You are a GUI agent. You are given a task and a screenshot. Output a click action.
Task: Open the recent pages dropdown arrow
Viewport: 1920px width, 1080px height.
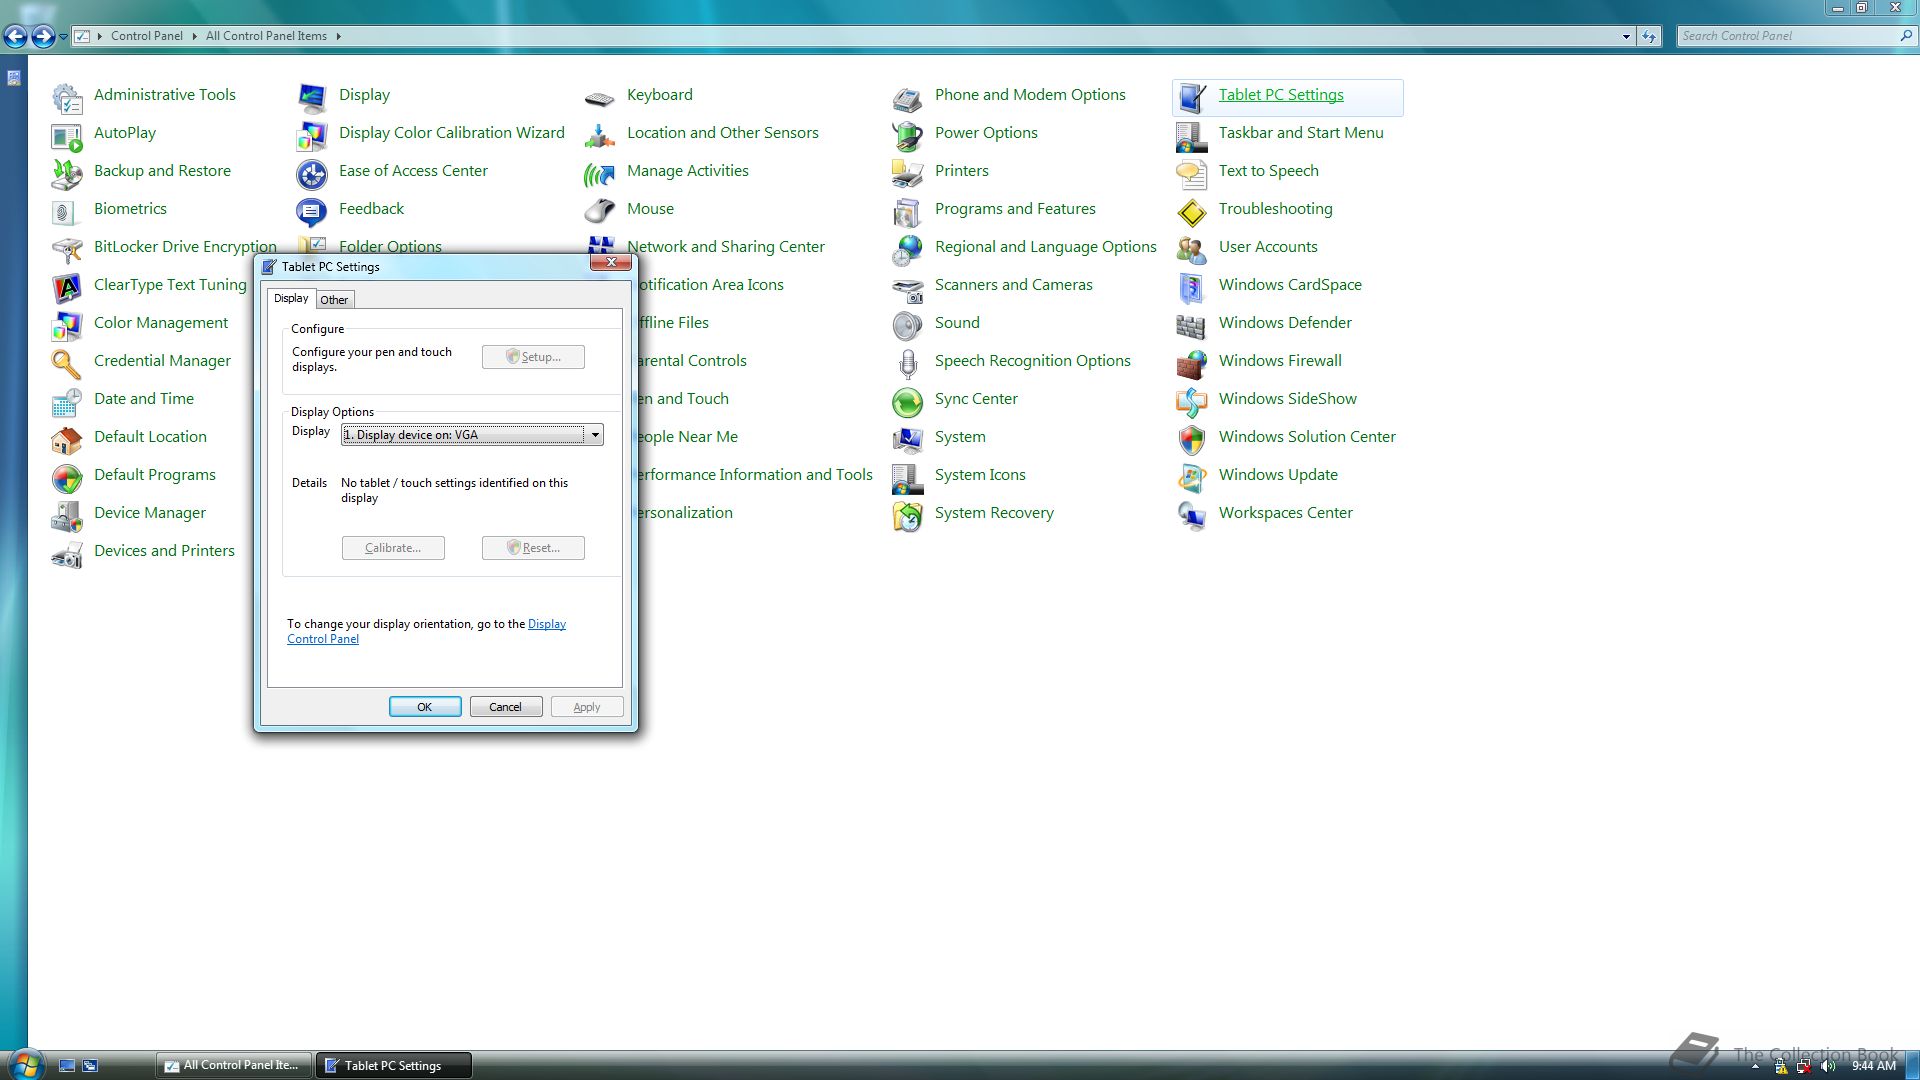pyautogui.click(x=63, y=37)
